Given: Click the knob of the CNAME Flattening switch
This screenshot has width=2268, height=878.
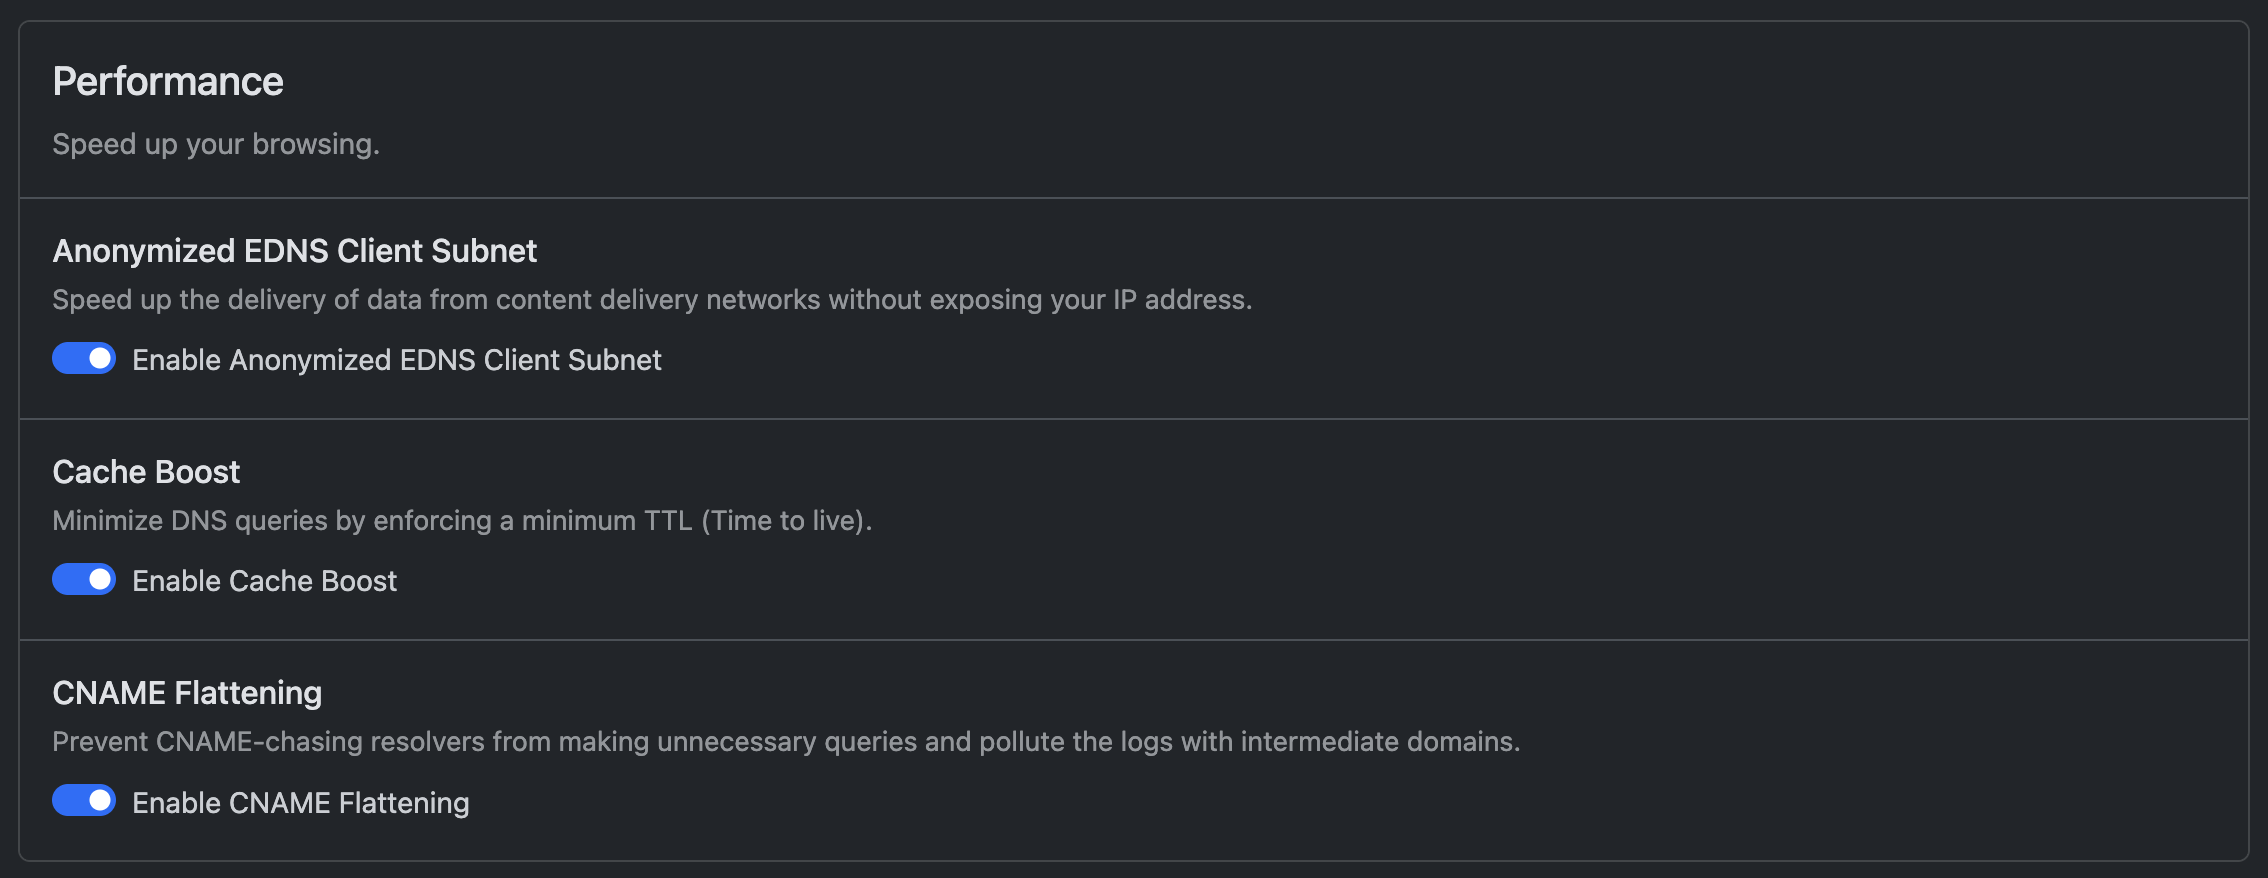Looking at the screenshot, I should pos(99,800).
